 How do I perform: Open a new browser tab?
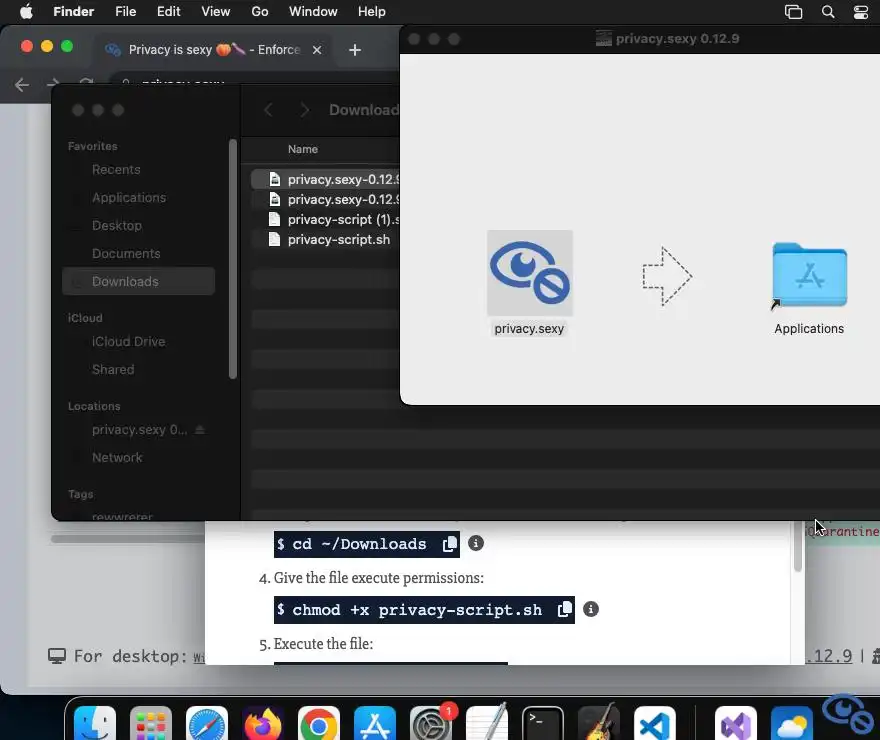click(x=355, y=50)
